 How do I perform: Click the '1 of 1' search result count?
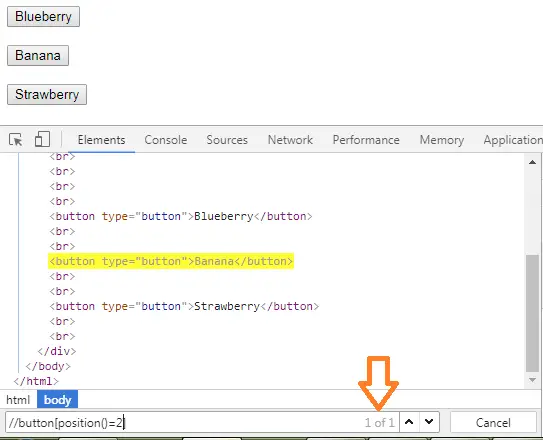point(380,422)
